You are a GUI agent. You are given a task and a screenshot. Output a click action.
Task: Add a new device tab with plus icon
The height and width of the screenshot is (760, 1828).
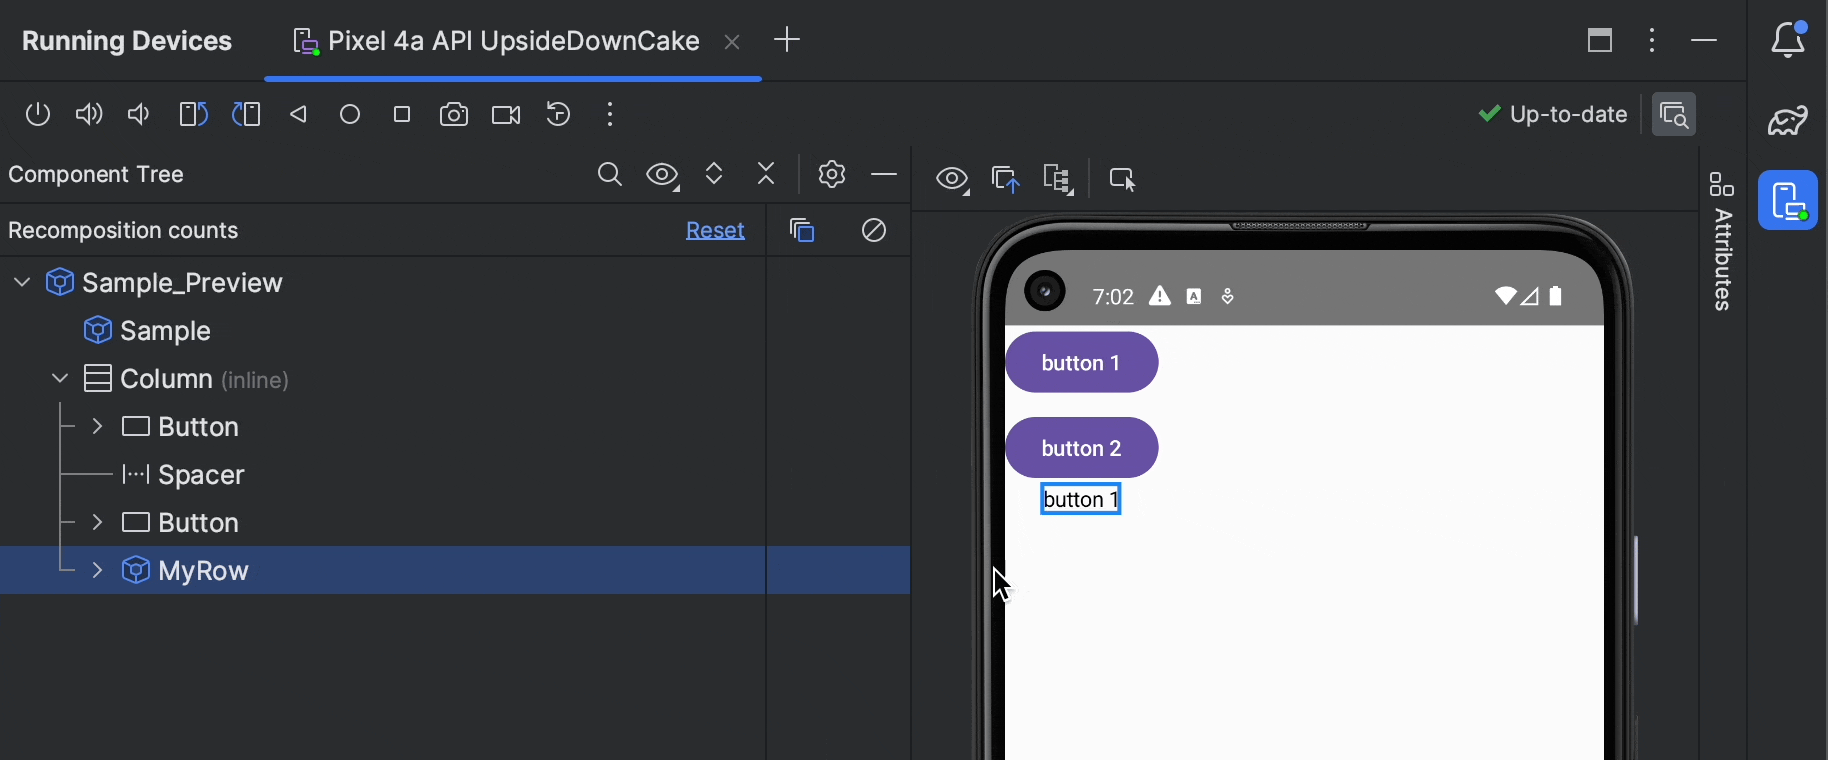[788, 40]
